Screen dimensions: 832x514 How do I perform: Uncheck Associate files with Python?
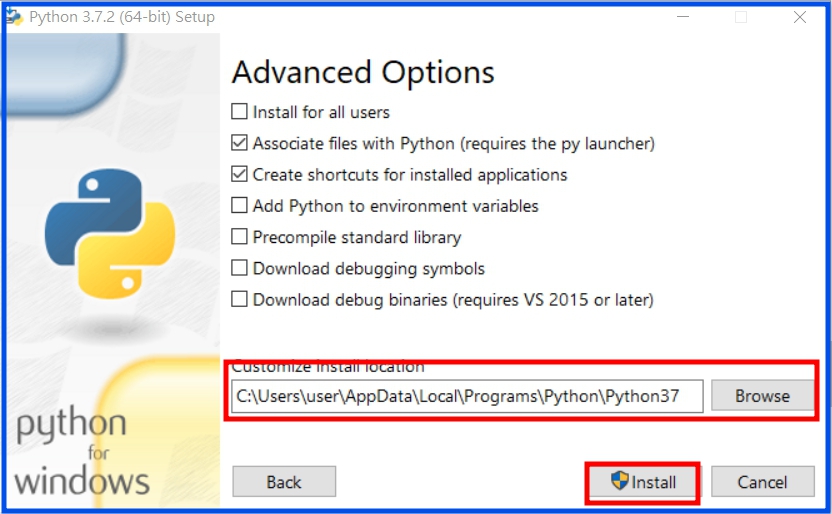[x=239, y=143]
